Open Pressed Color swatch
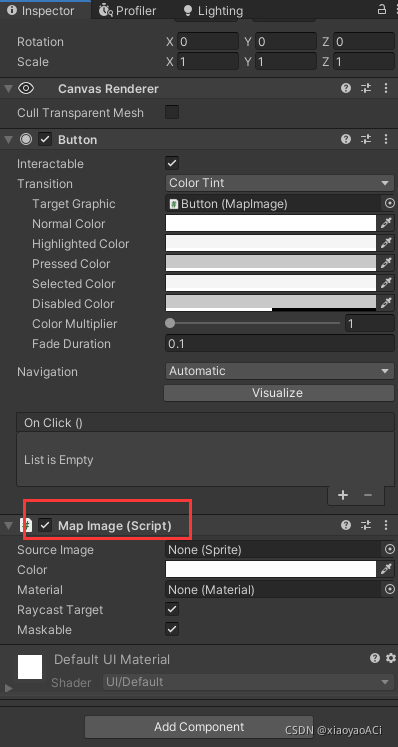 point(271,263)
